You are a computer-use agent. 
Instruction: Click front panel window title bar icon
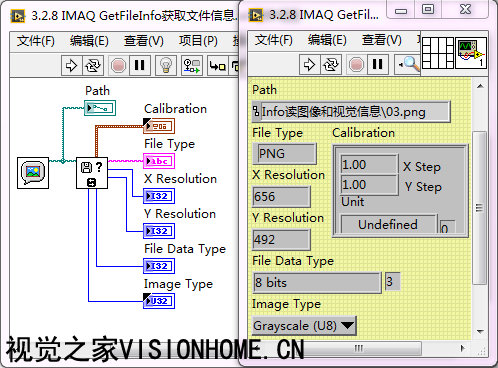pyautogui.click(x=256, y=15)
